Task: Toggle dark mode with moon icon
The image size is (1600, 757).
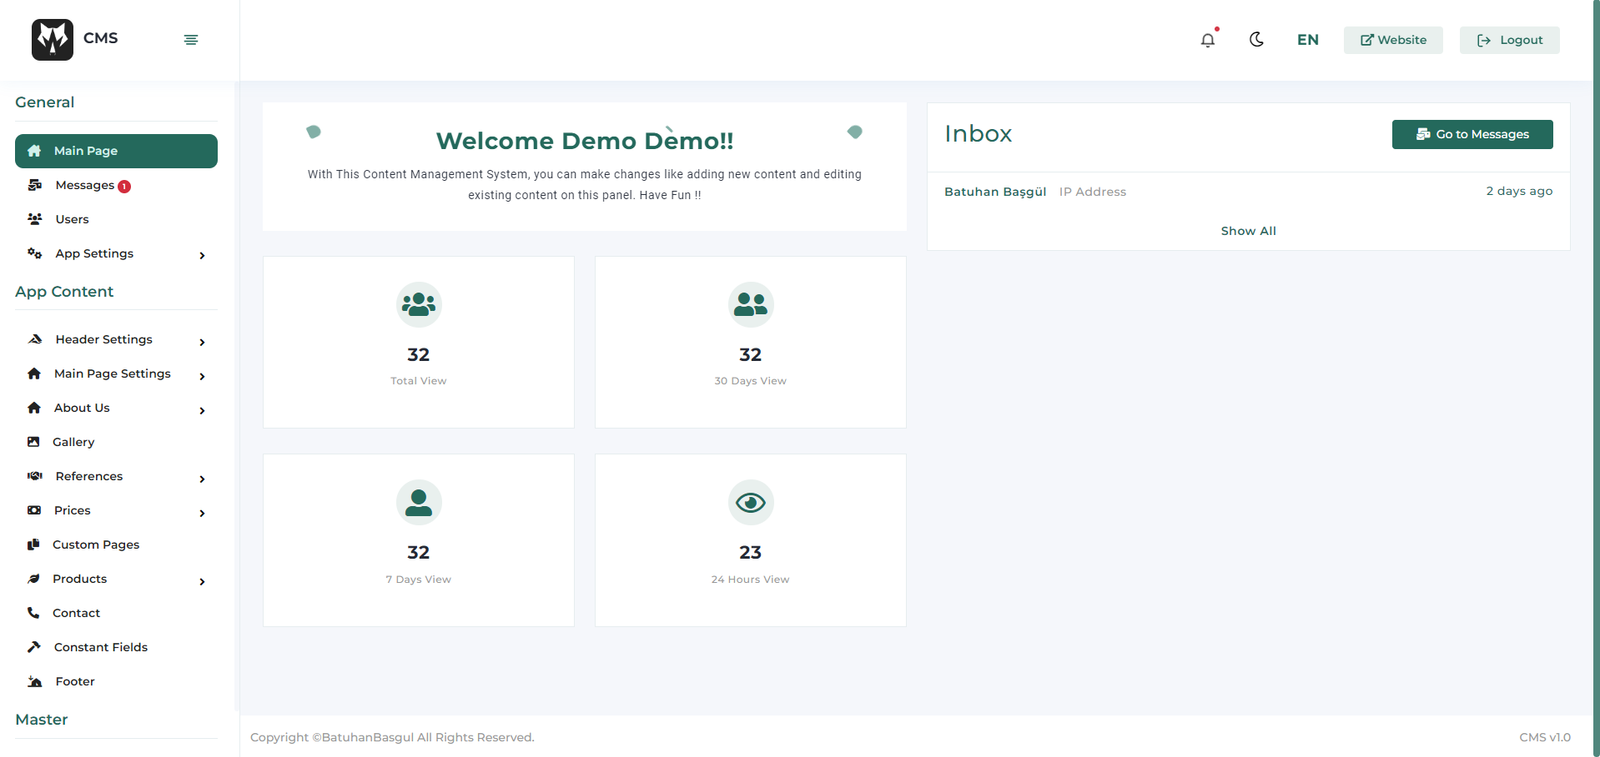Action: pyautogui.click(x=1257, y=40)
